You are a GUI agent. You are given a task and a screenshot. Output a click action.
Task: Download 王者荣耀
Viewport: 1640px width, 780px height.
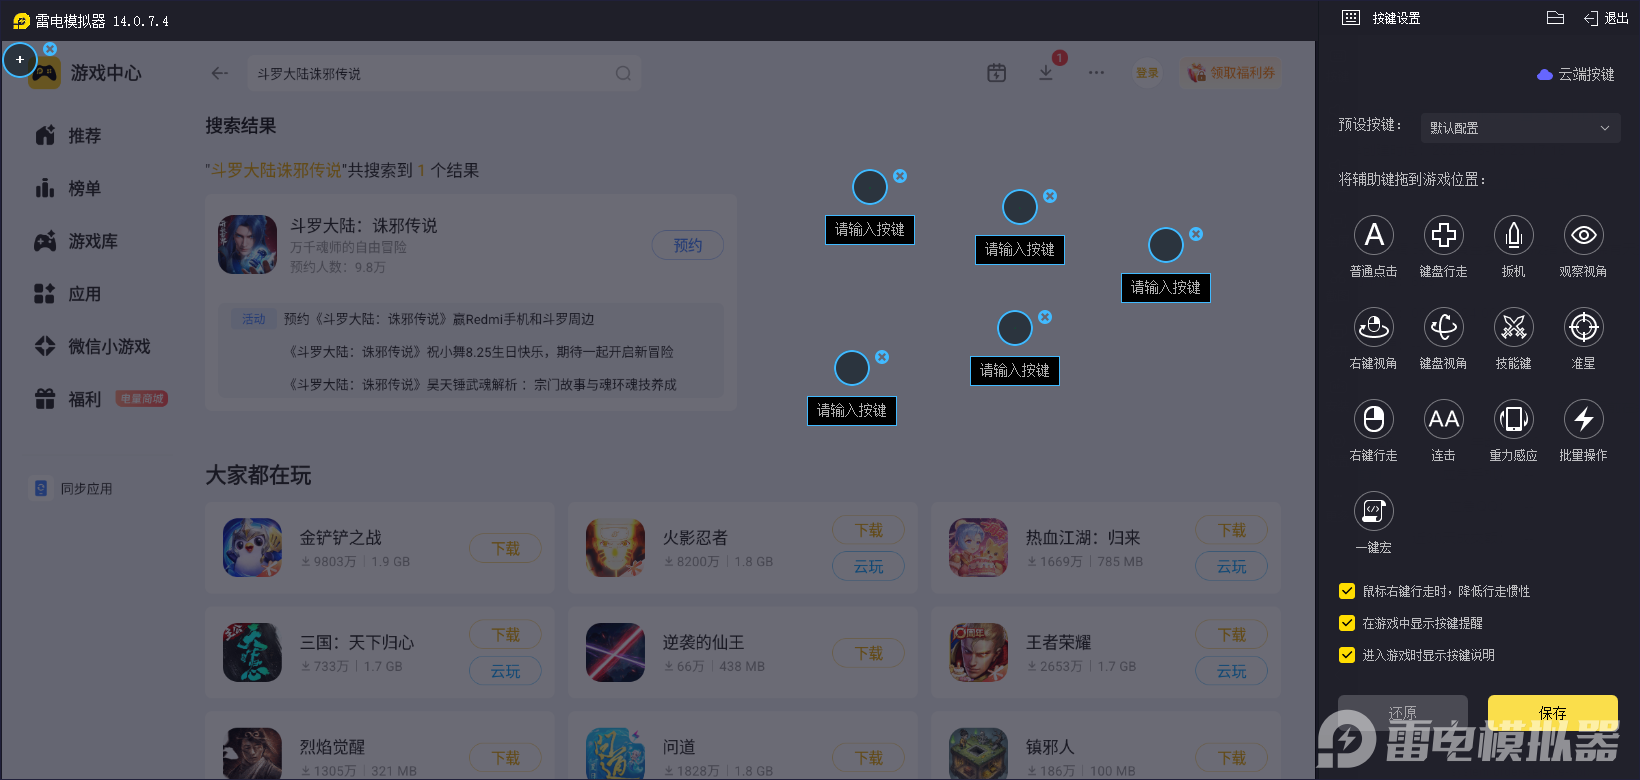[1232, 635]
